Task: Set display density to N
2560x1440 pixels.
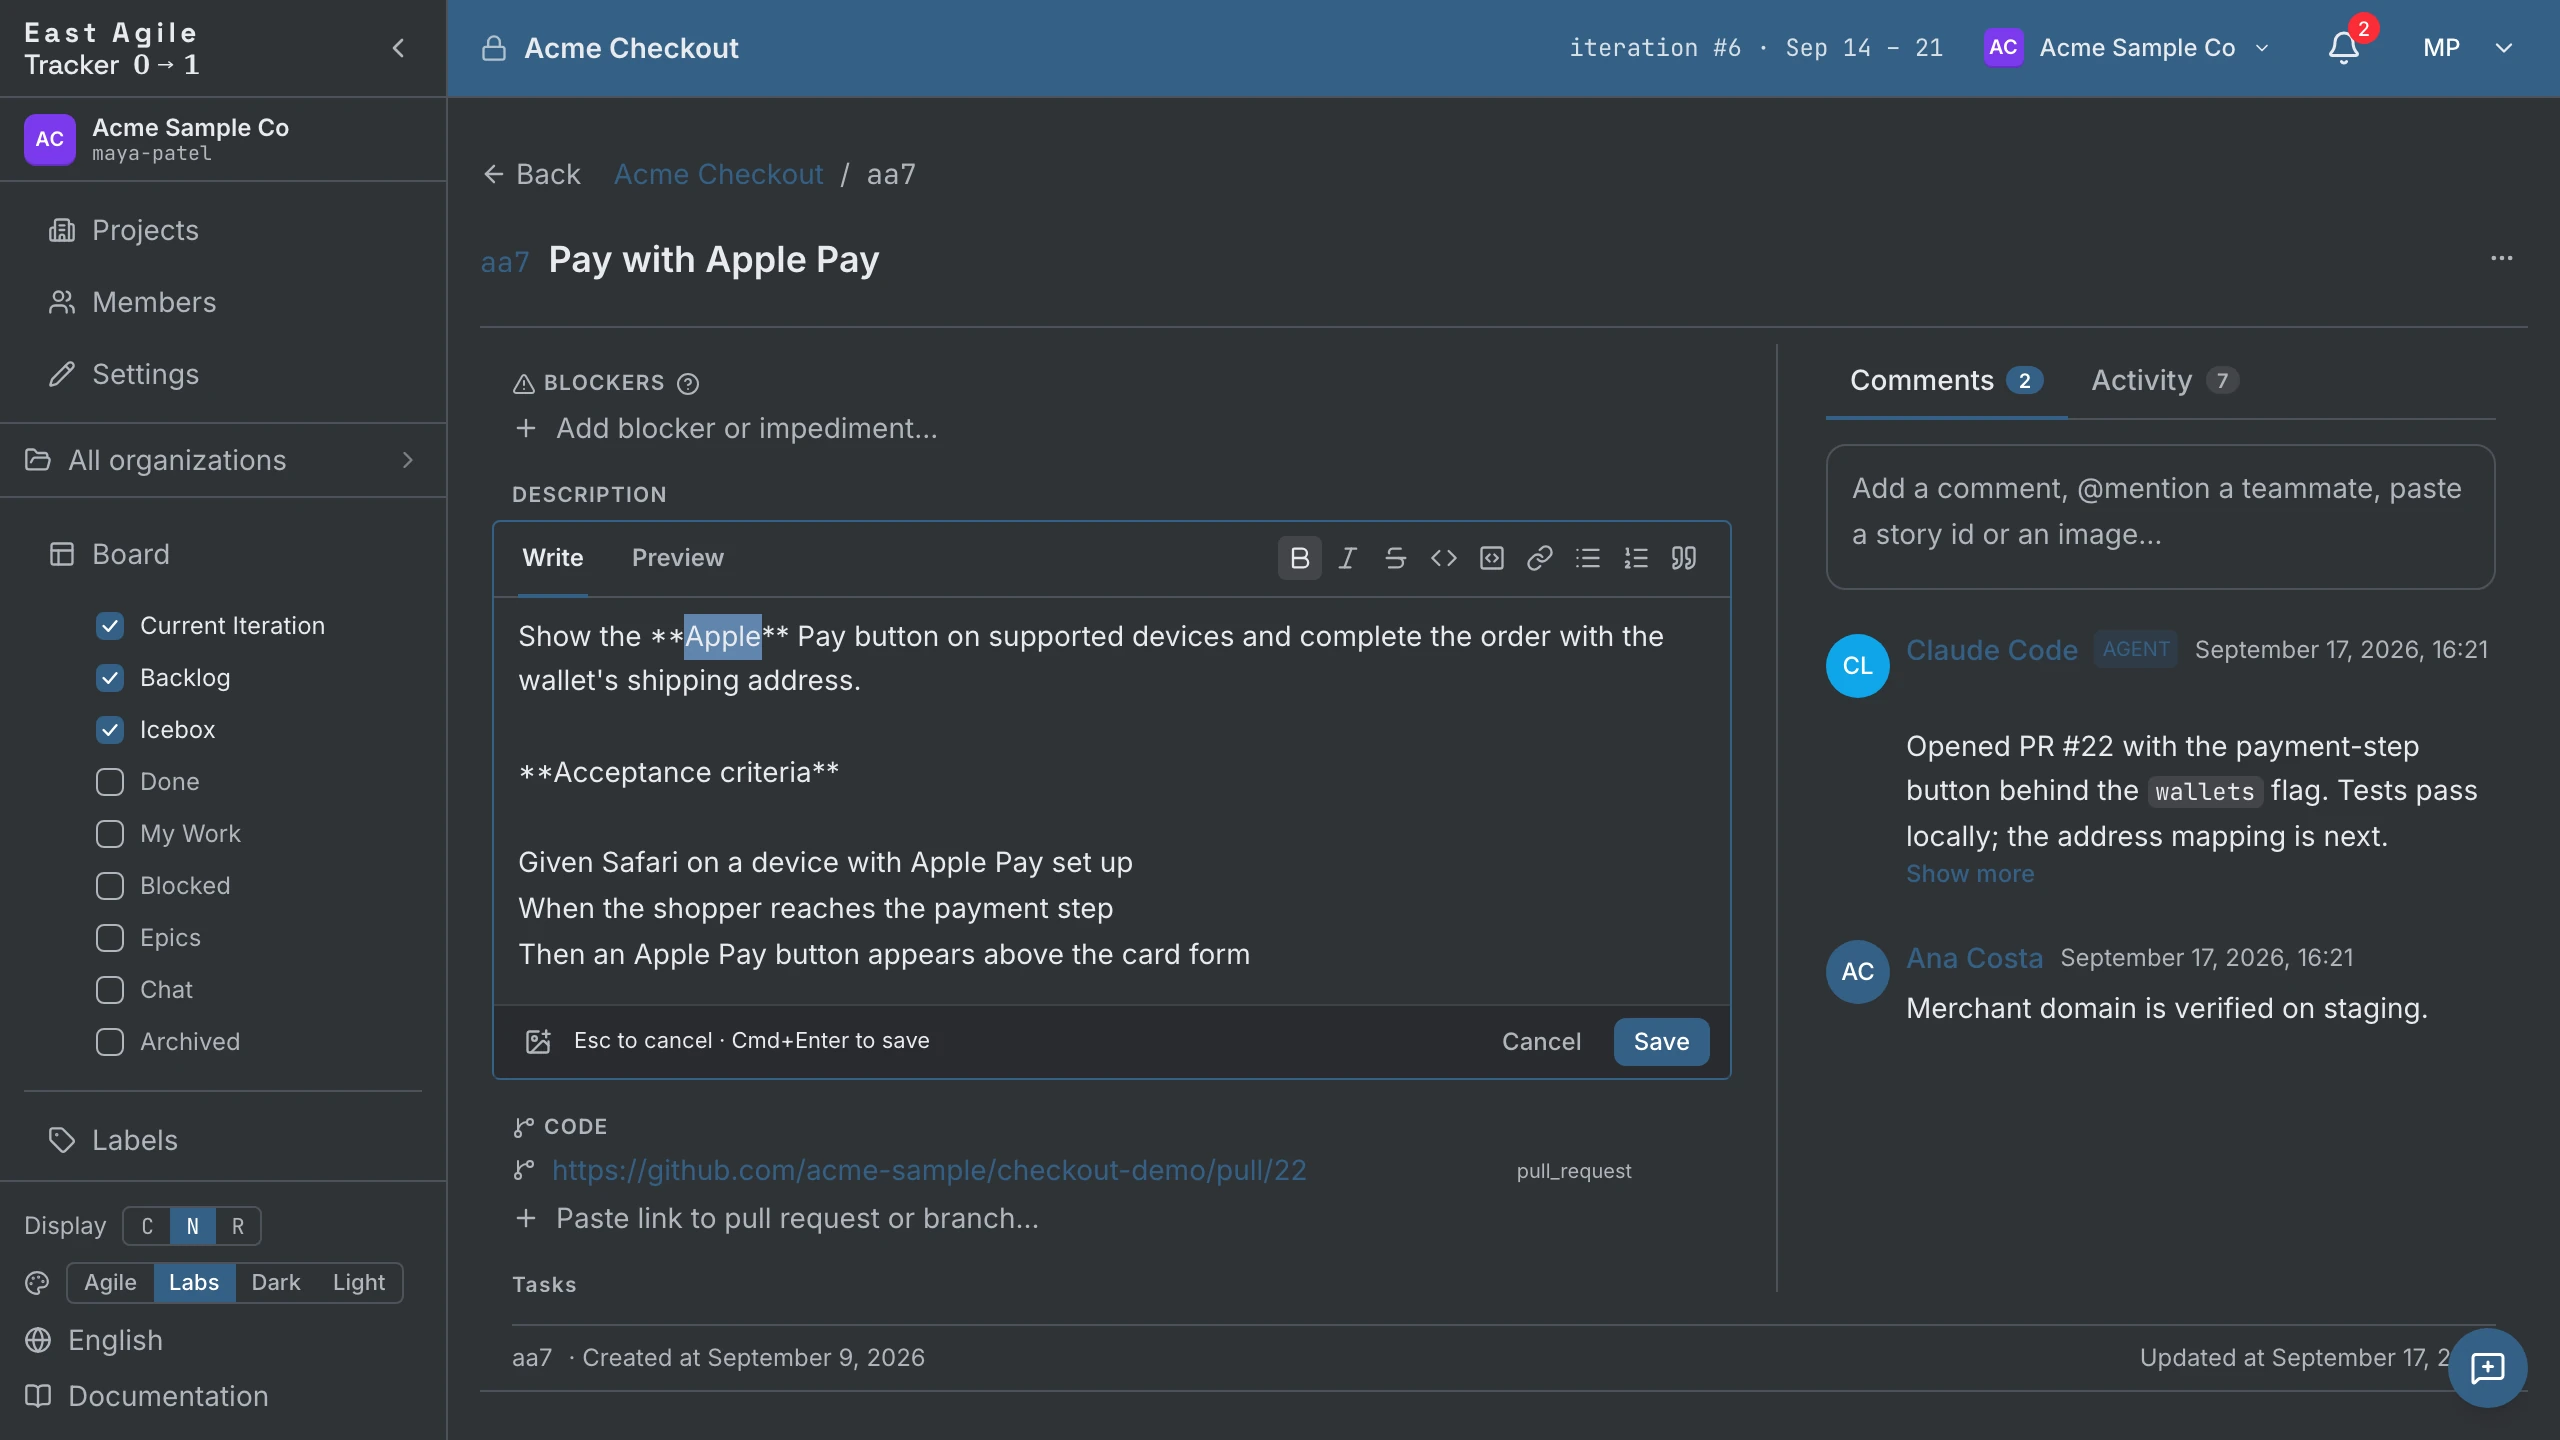Action: click(193, 1226)
